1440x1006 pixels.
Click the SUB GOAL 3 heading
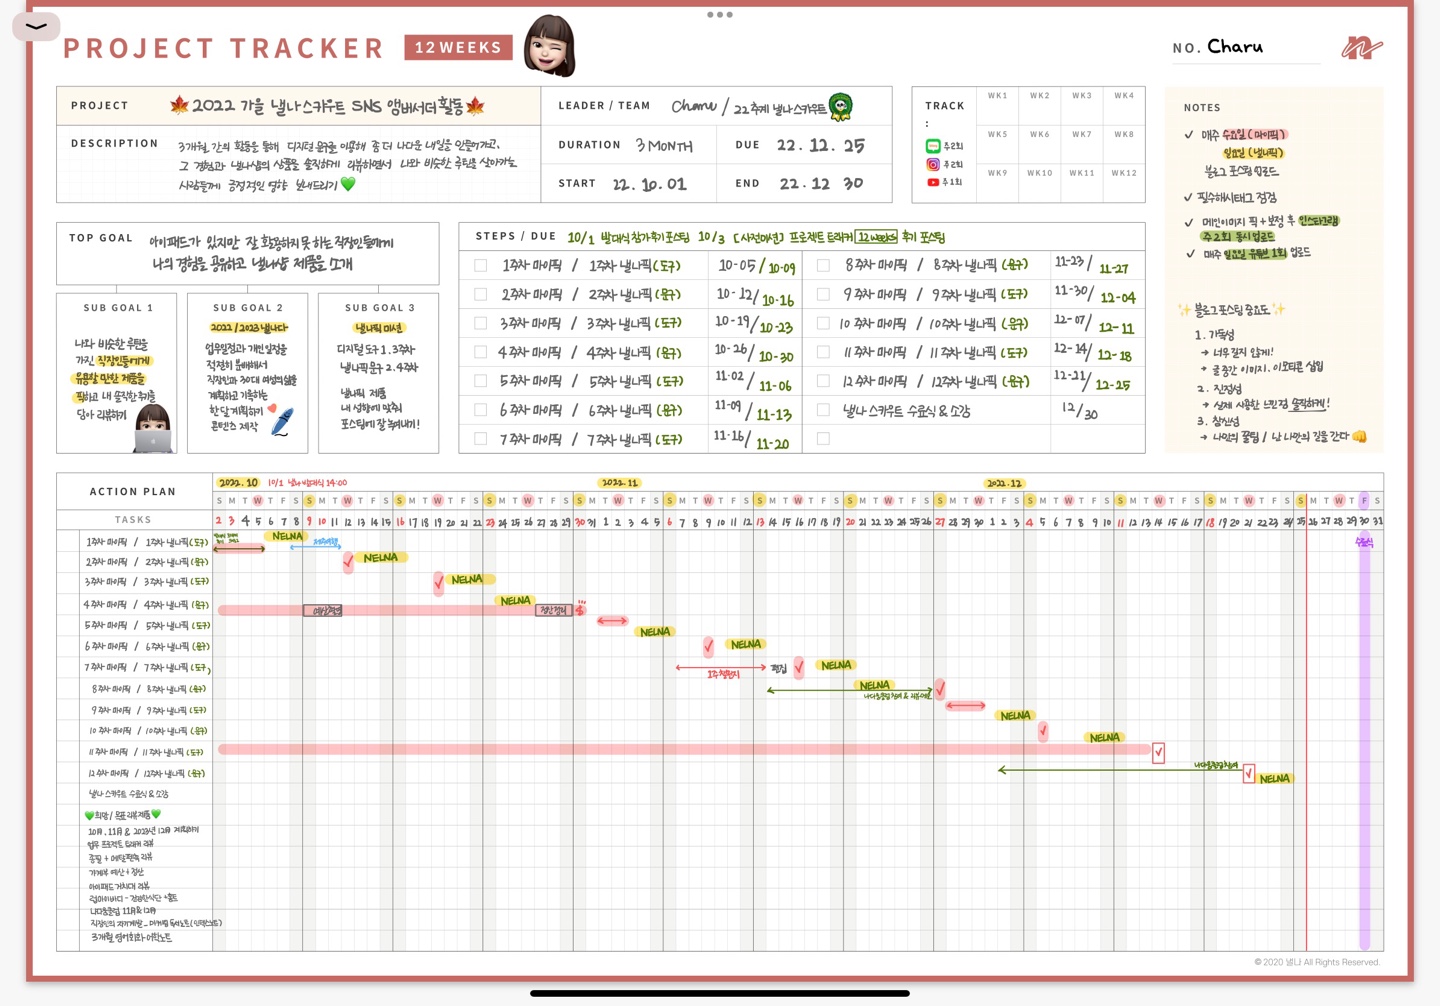pyautogui.click(x=380, y=308)
